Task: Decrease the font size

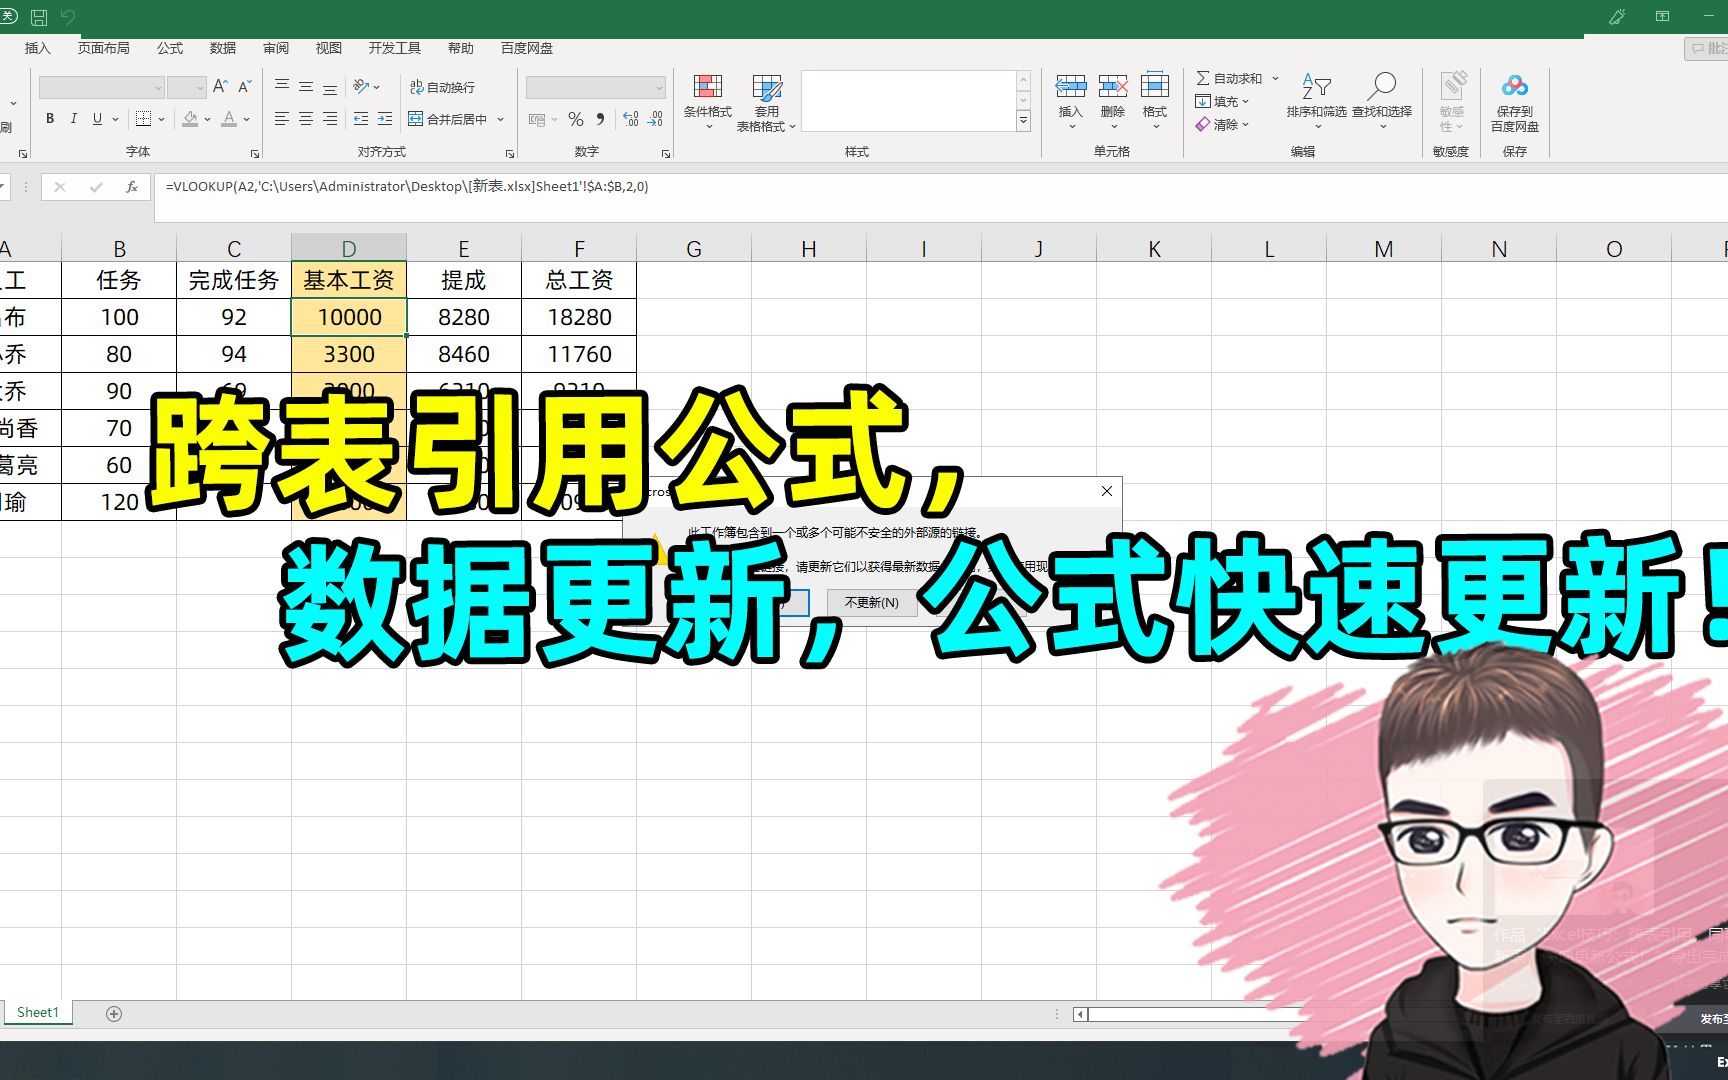Action: (x=244, y=87)
